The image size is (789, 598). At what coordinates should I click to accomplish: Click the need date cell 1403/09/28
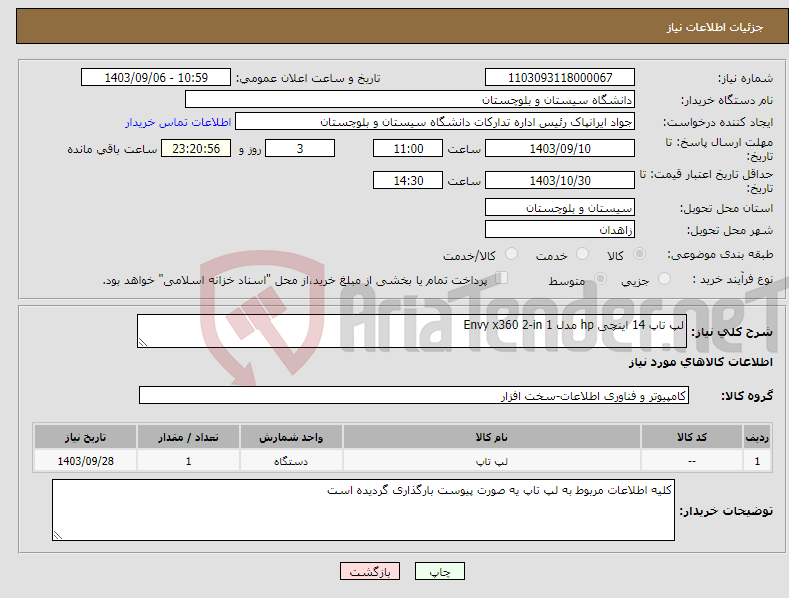(86, 461)
